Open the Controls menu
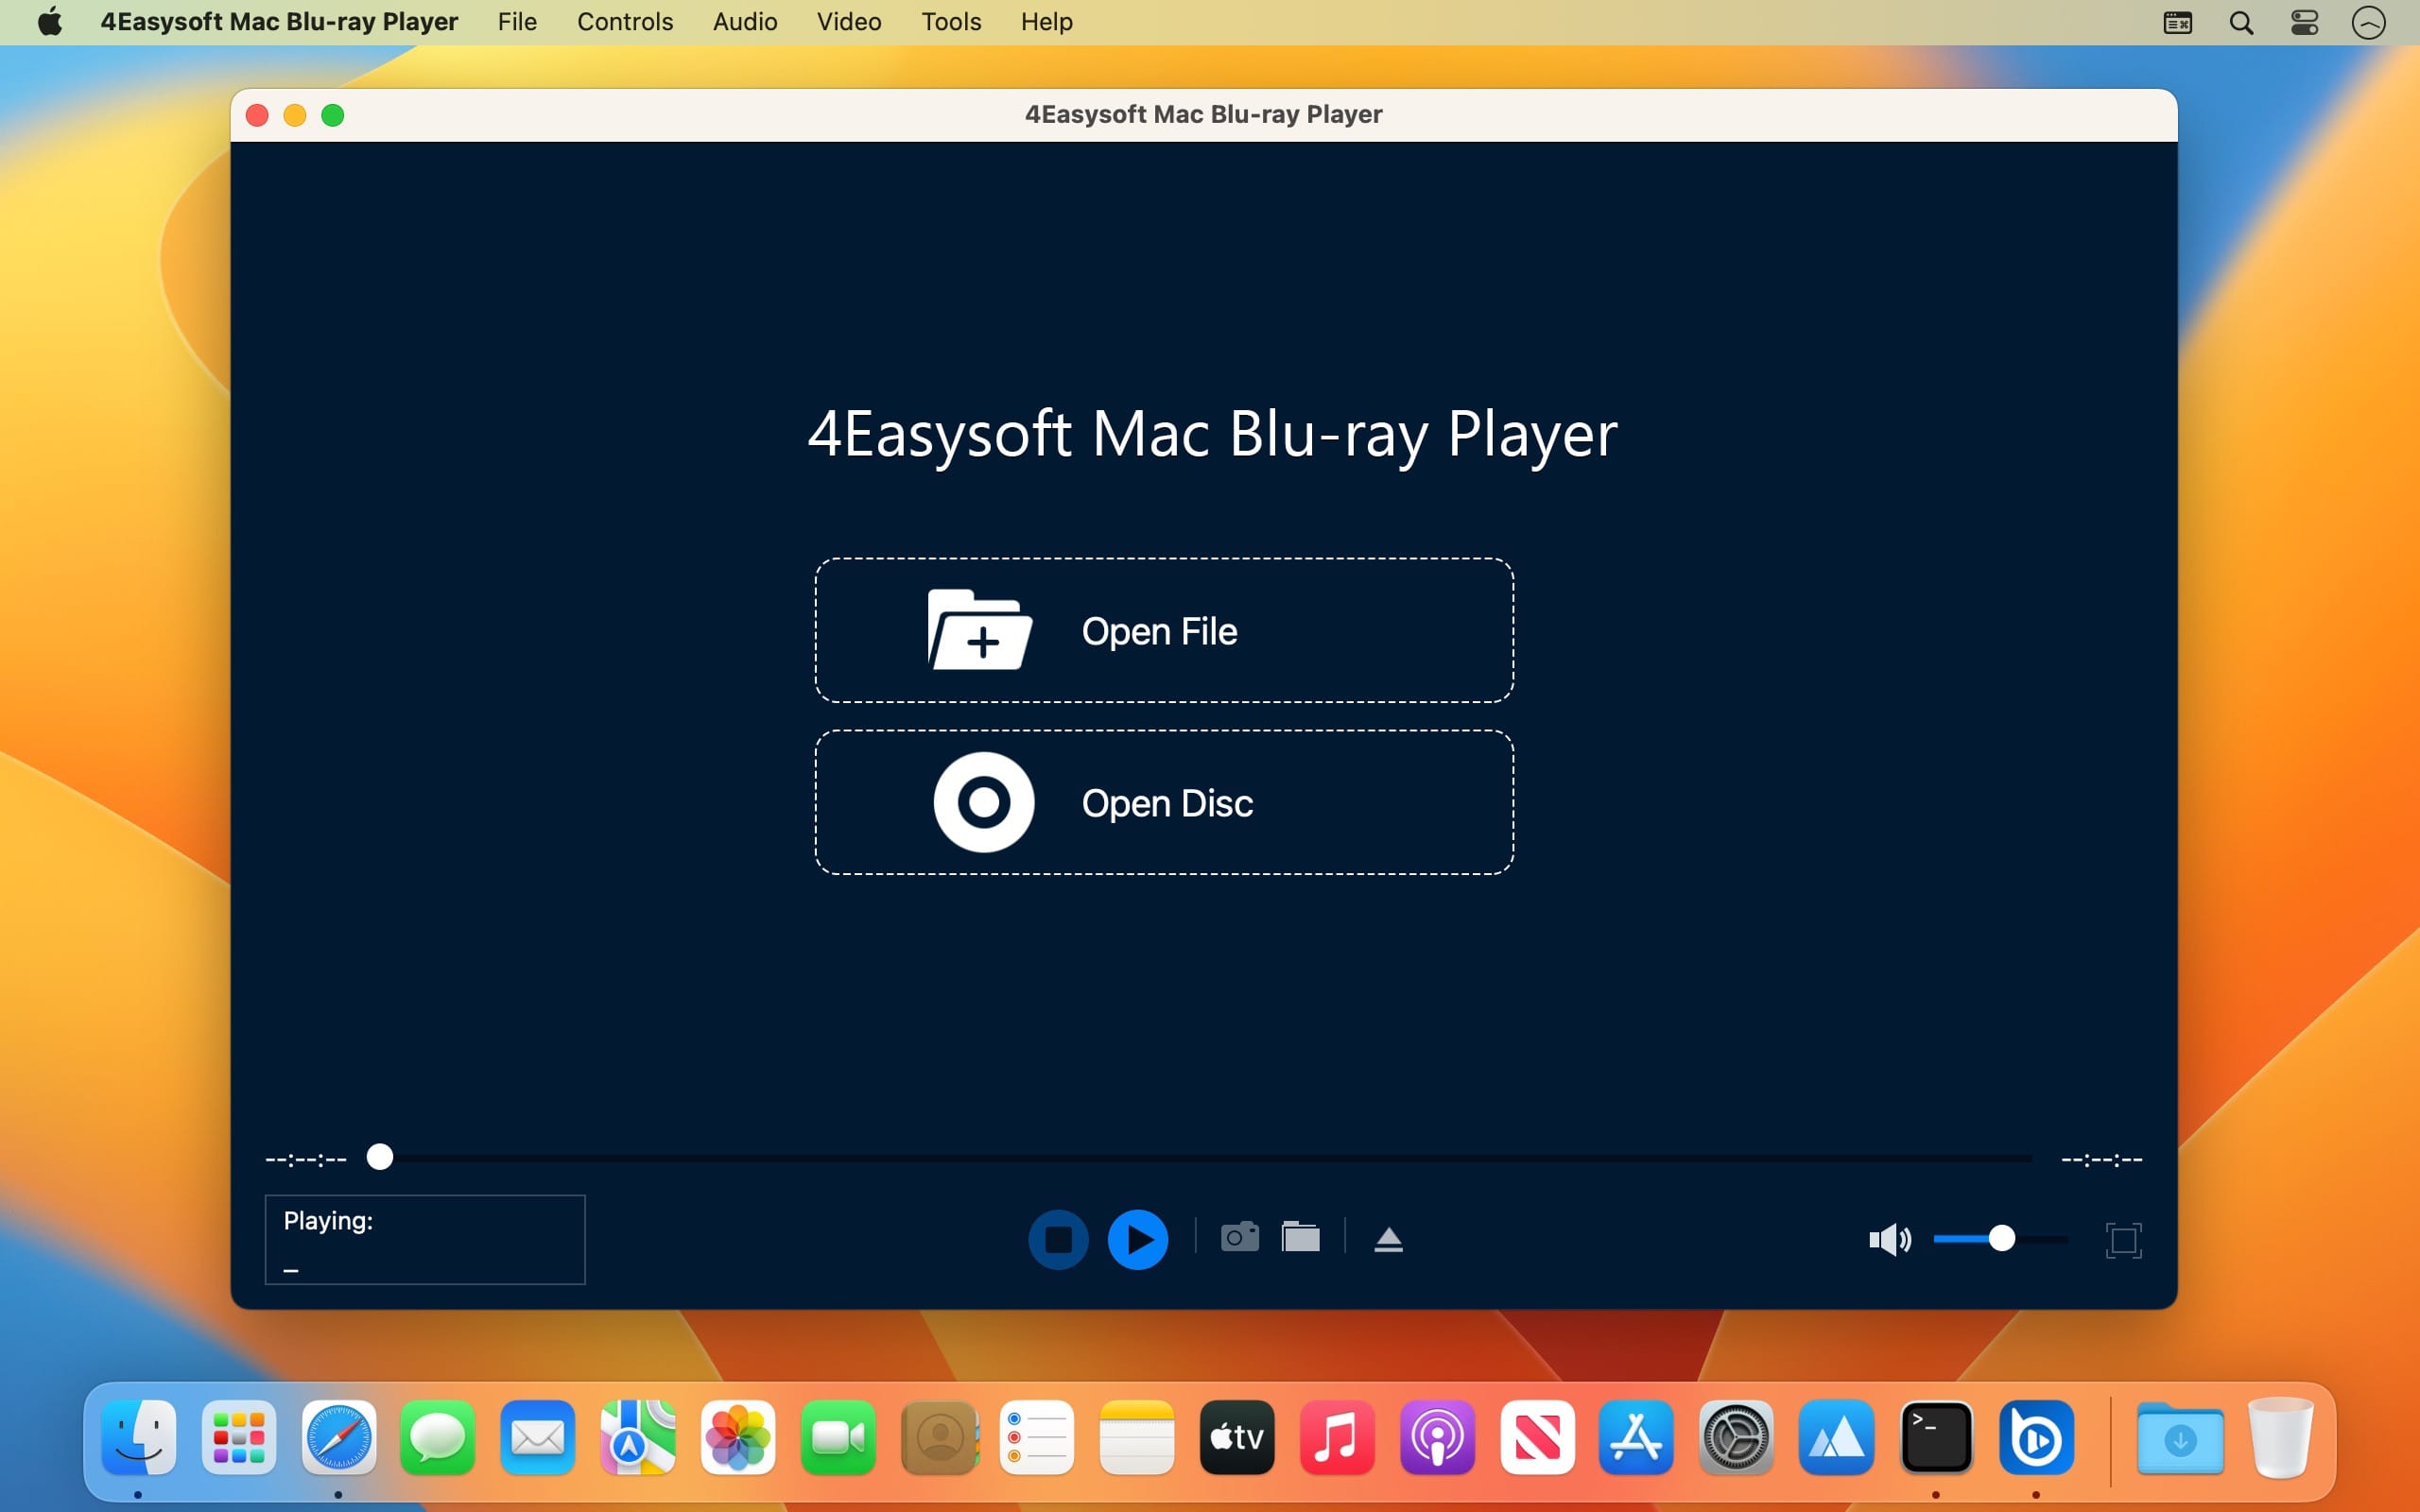This screenshot has height=1512, width=2420. pyautogui.click(x=625, y=22)
